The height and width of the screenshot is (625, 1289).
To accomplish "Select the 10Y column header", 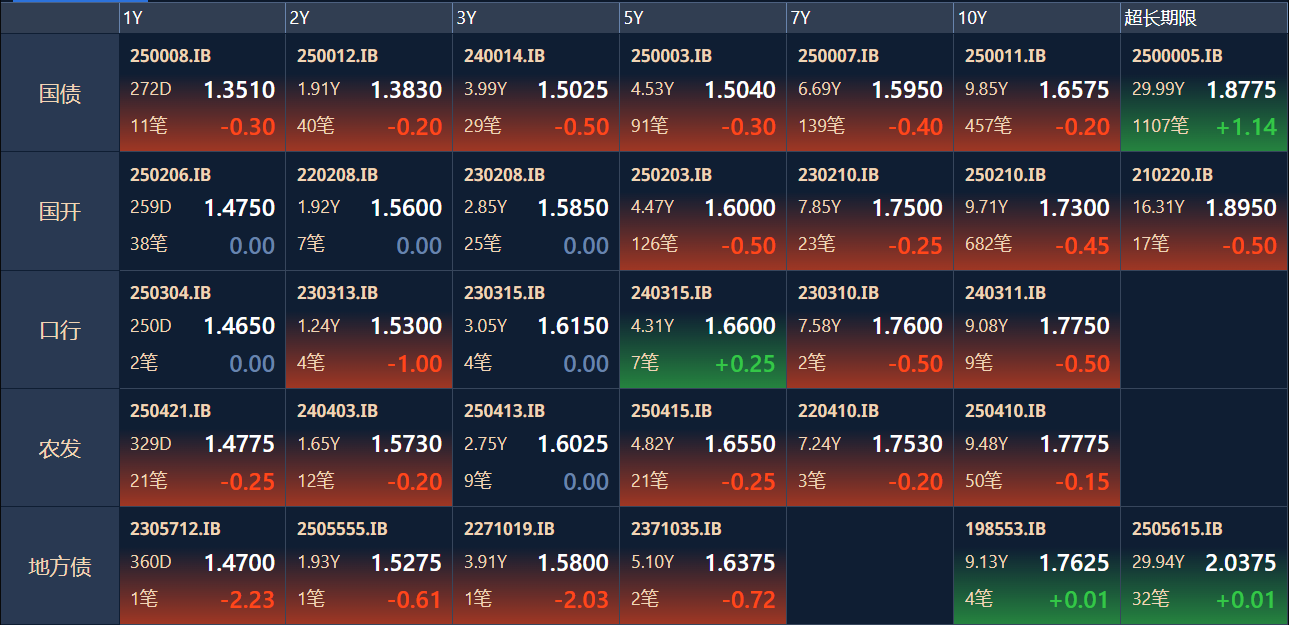I will (1037, 18).
